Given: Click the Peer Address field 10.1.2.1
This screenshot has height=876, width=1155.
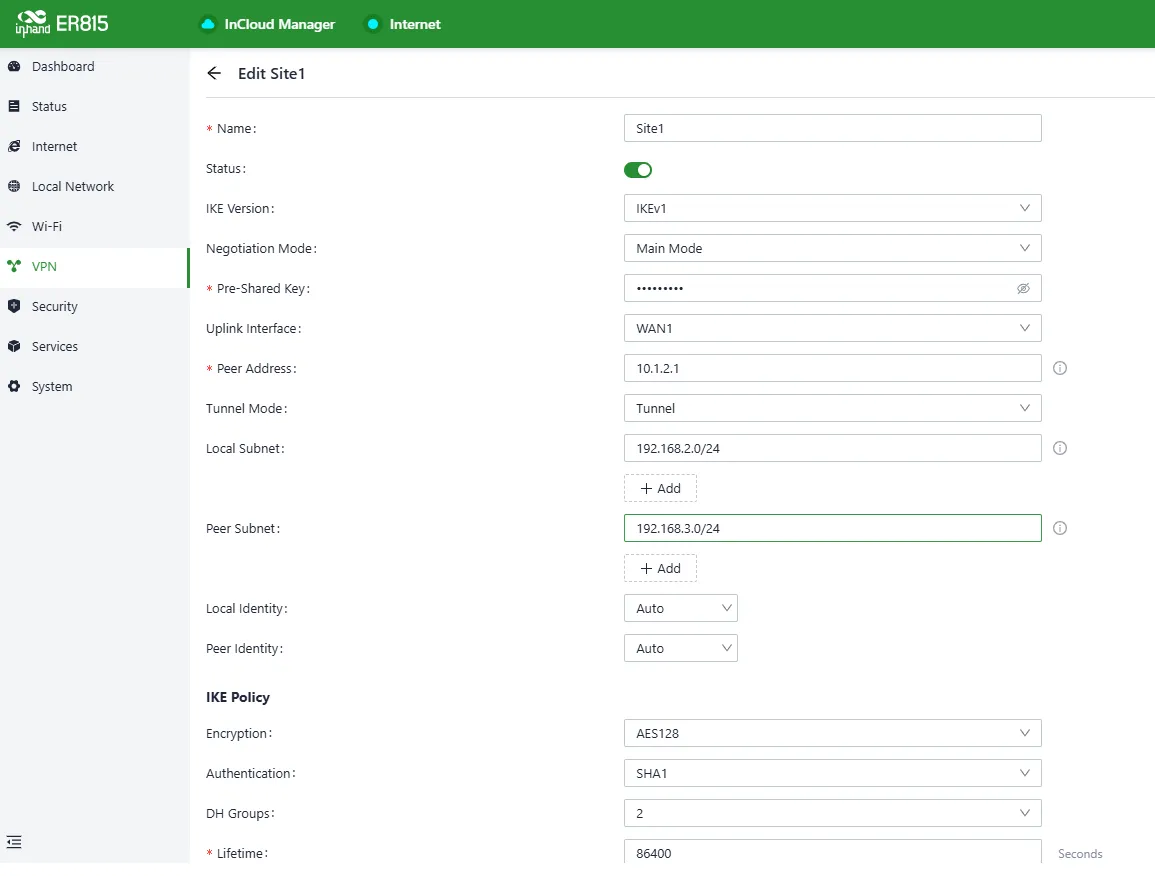Looking at the screenshot, I should coord(832,368).
